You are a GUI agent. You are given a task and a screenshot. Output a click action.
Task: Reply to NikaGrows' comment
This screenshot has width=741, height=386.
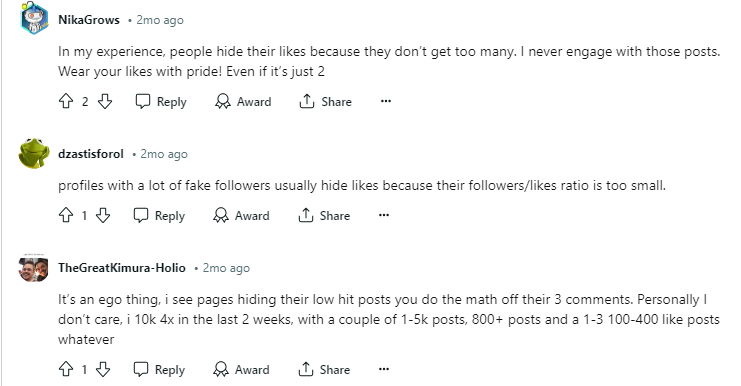coord(161,102)
